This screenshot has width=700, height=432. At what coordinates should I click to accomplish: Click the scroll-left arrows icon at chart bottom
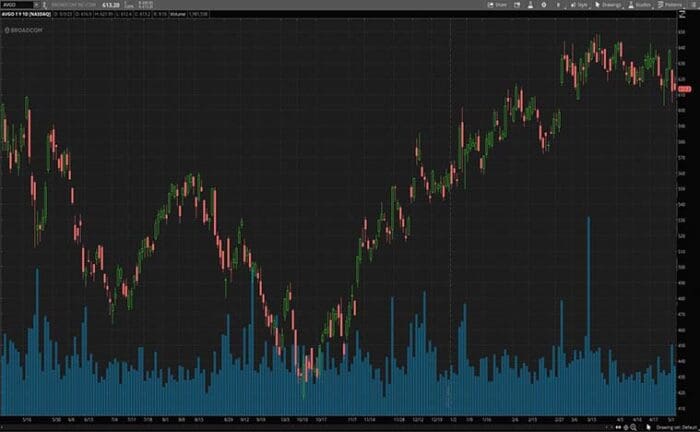(x=619, y=427)
